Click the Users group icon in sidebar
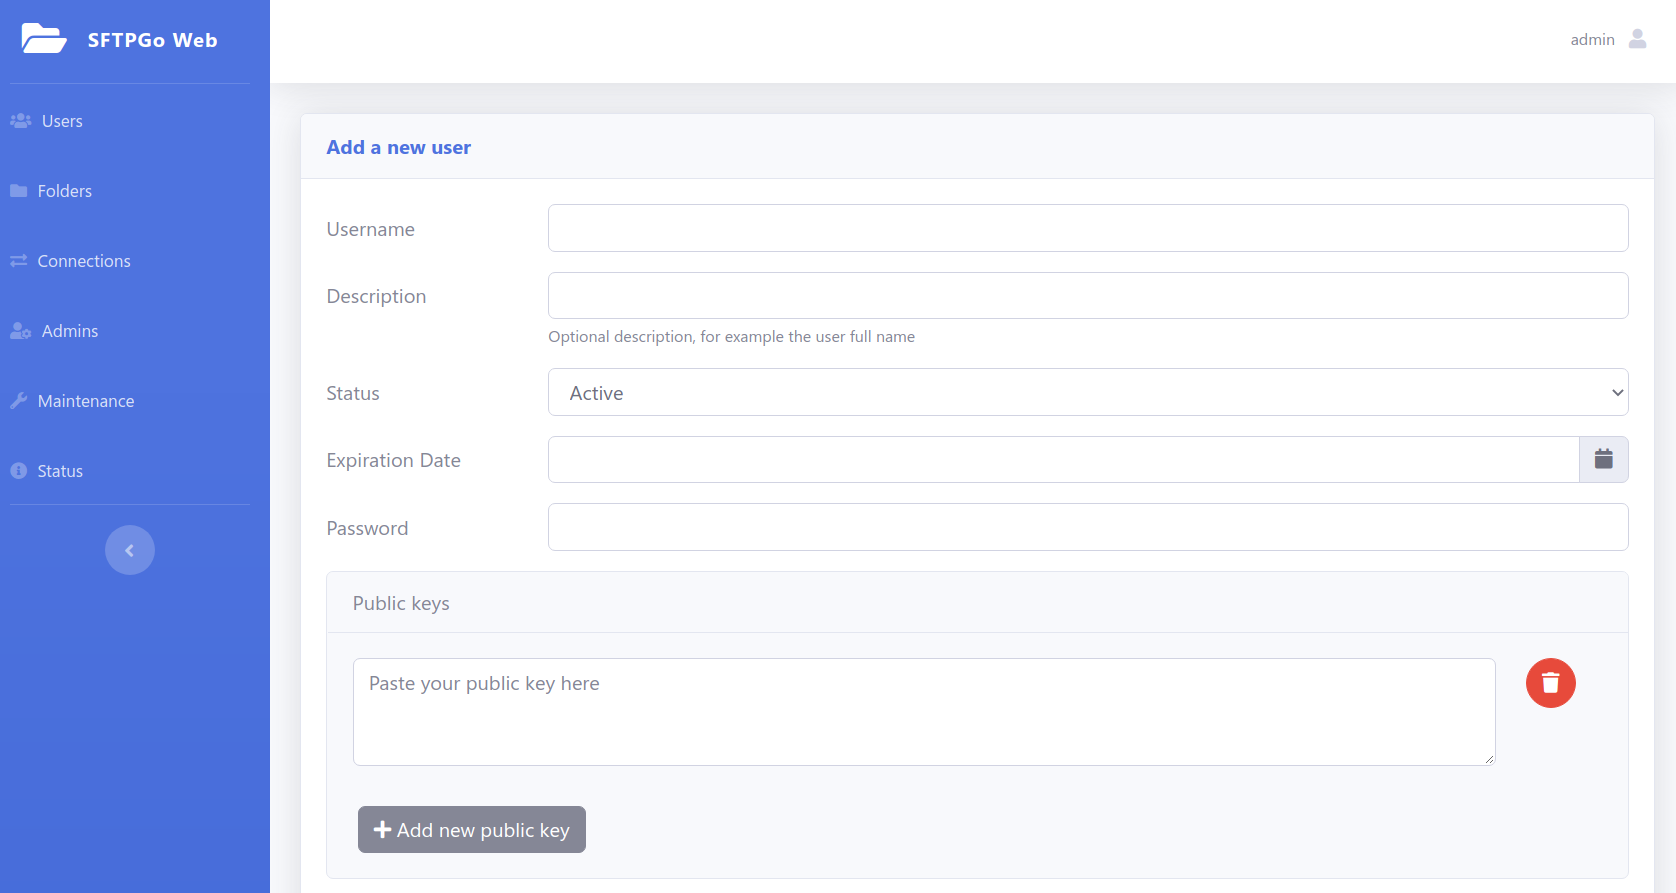 pos(21,121)
